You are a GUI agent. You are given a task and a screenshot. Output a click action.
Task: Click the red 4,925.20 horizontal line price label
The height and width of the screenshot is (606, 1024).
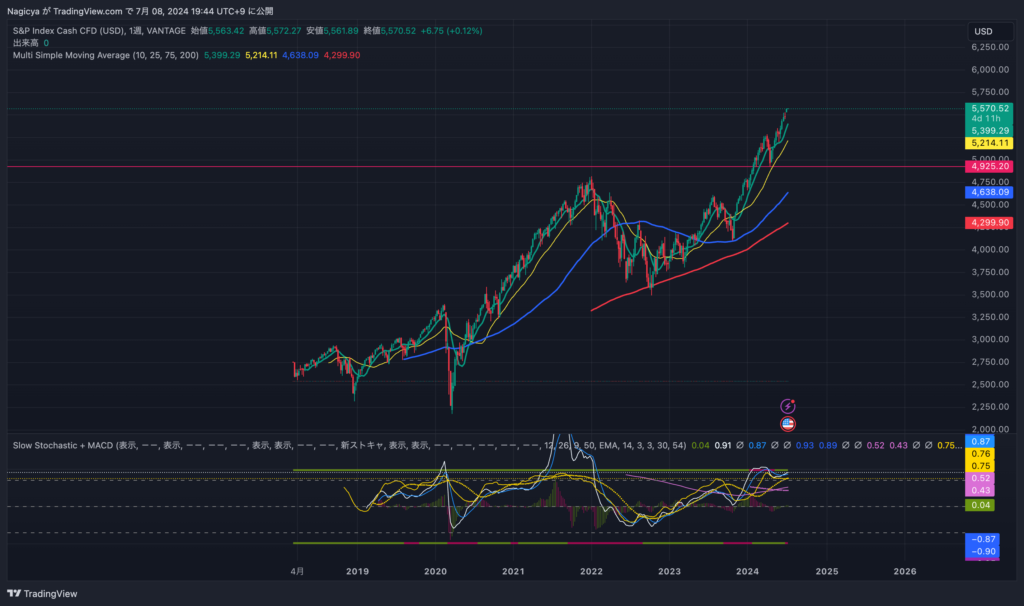point(989,166)
